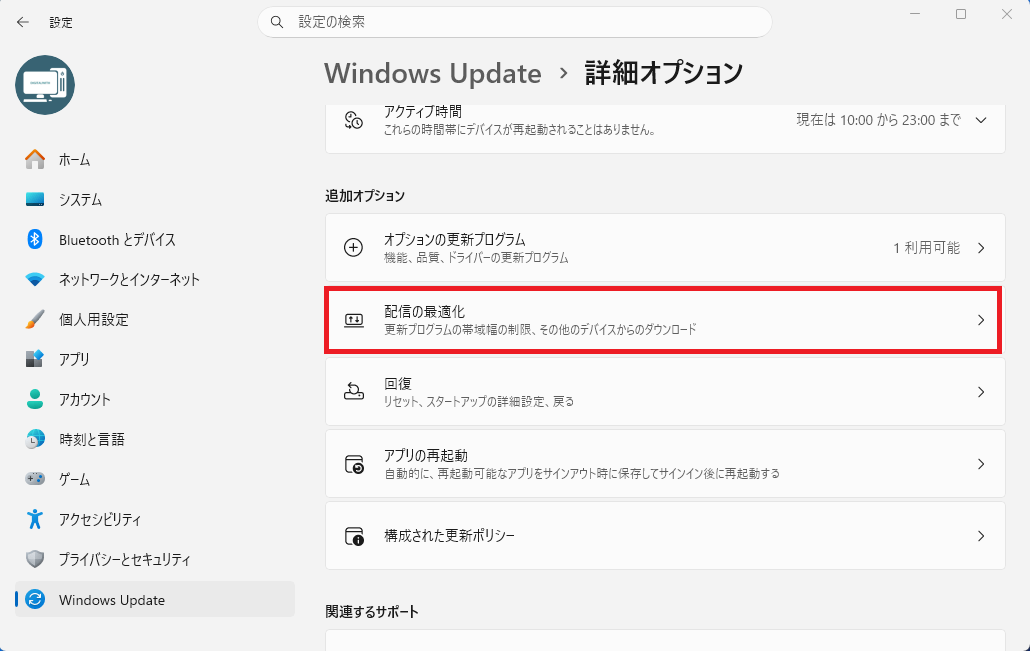
Task: Select the システム monitor icon
Action: [35, 199]
